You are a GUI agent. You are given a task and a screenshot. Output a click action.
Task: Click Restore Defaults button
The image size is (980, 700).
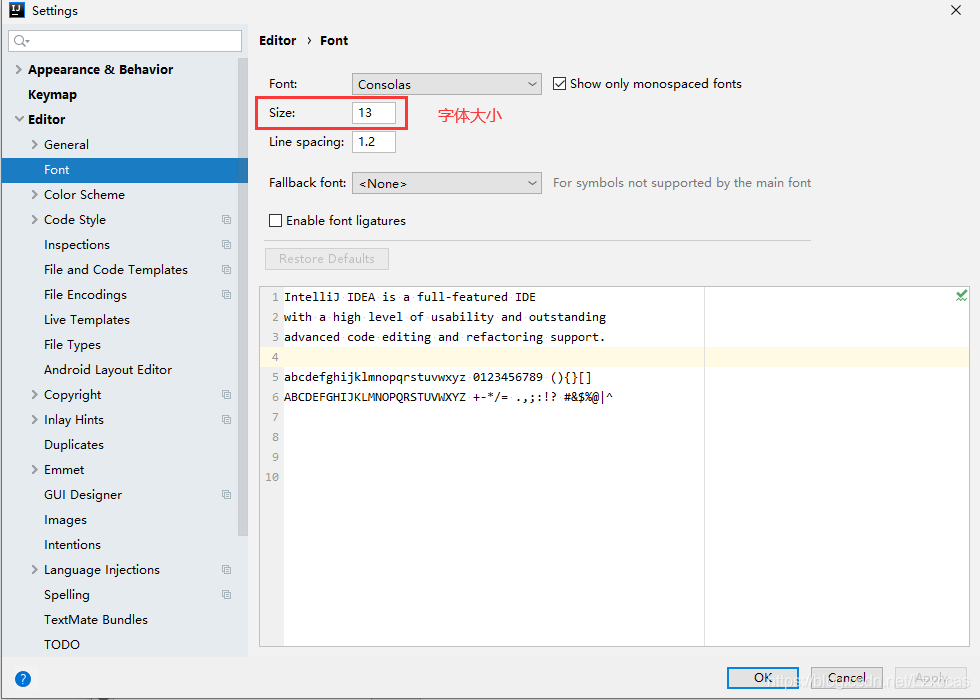[327, 259]
